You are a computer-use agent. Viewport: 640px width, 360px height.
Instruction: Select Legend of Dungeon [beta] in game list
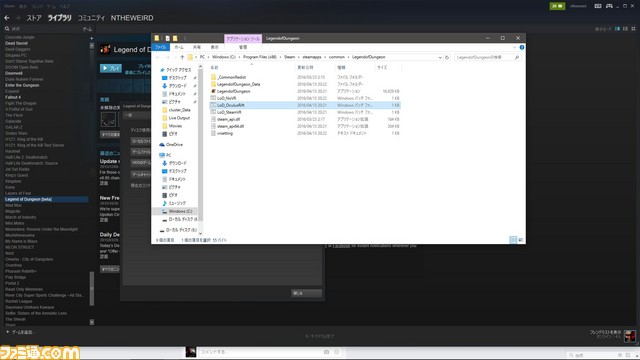pyautogui.click(x=46, y=199)
